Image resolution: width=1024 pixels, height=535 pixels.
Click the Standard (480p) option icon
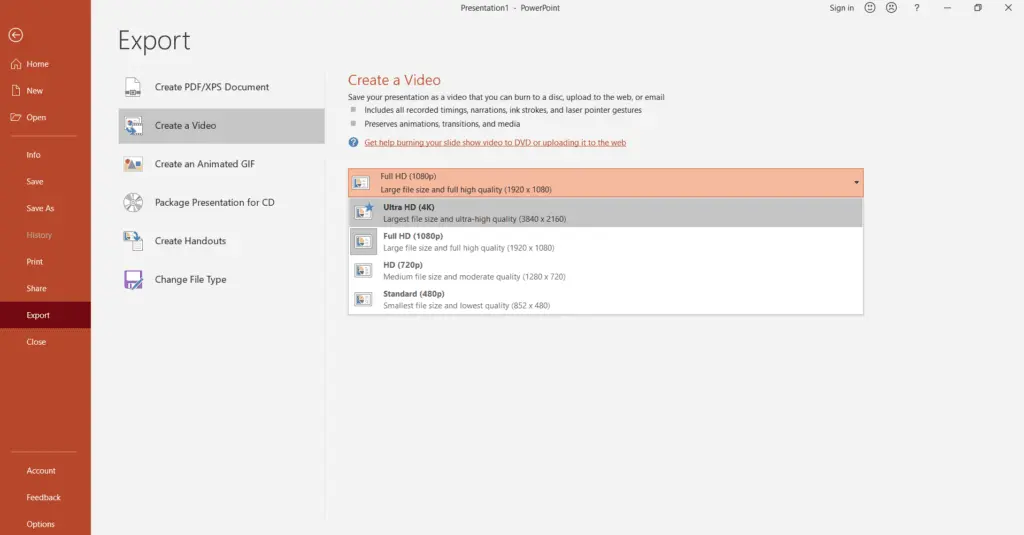point(363,299)
